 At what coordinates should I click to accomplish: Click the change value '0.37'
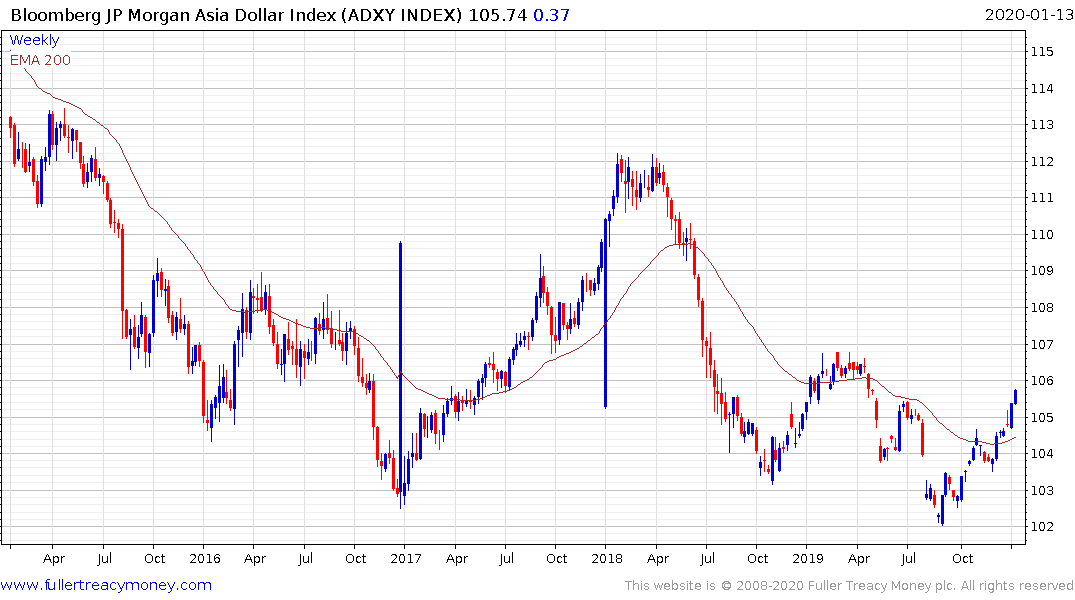tap(551, 15)
